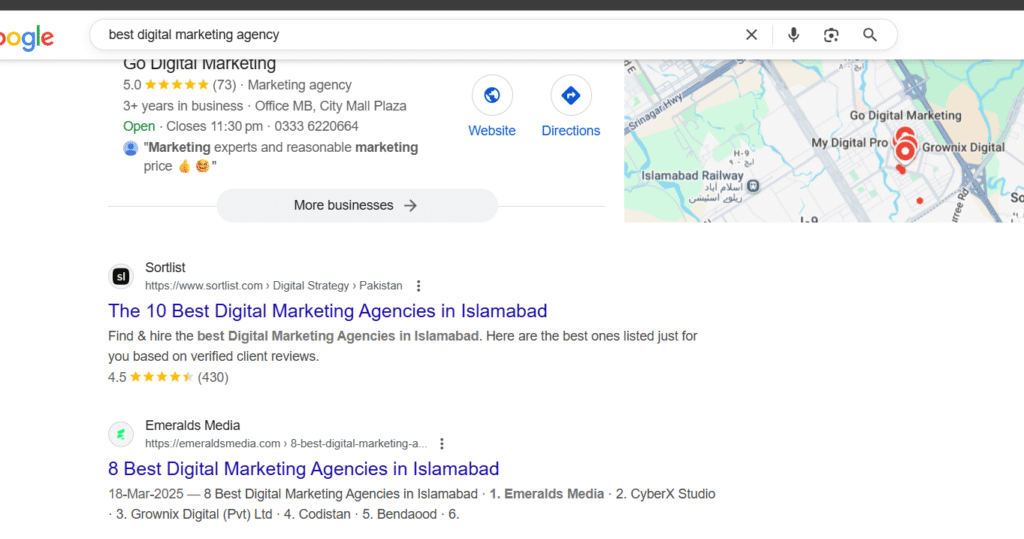Open The 10 Best Digital Marketing Agencies link
Screen dimensions: 1024x539
328,311
